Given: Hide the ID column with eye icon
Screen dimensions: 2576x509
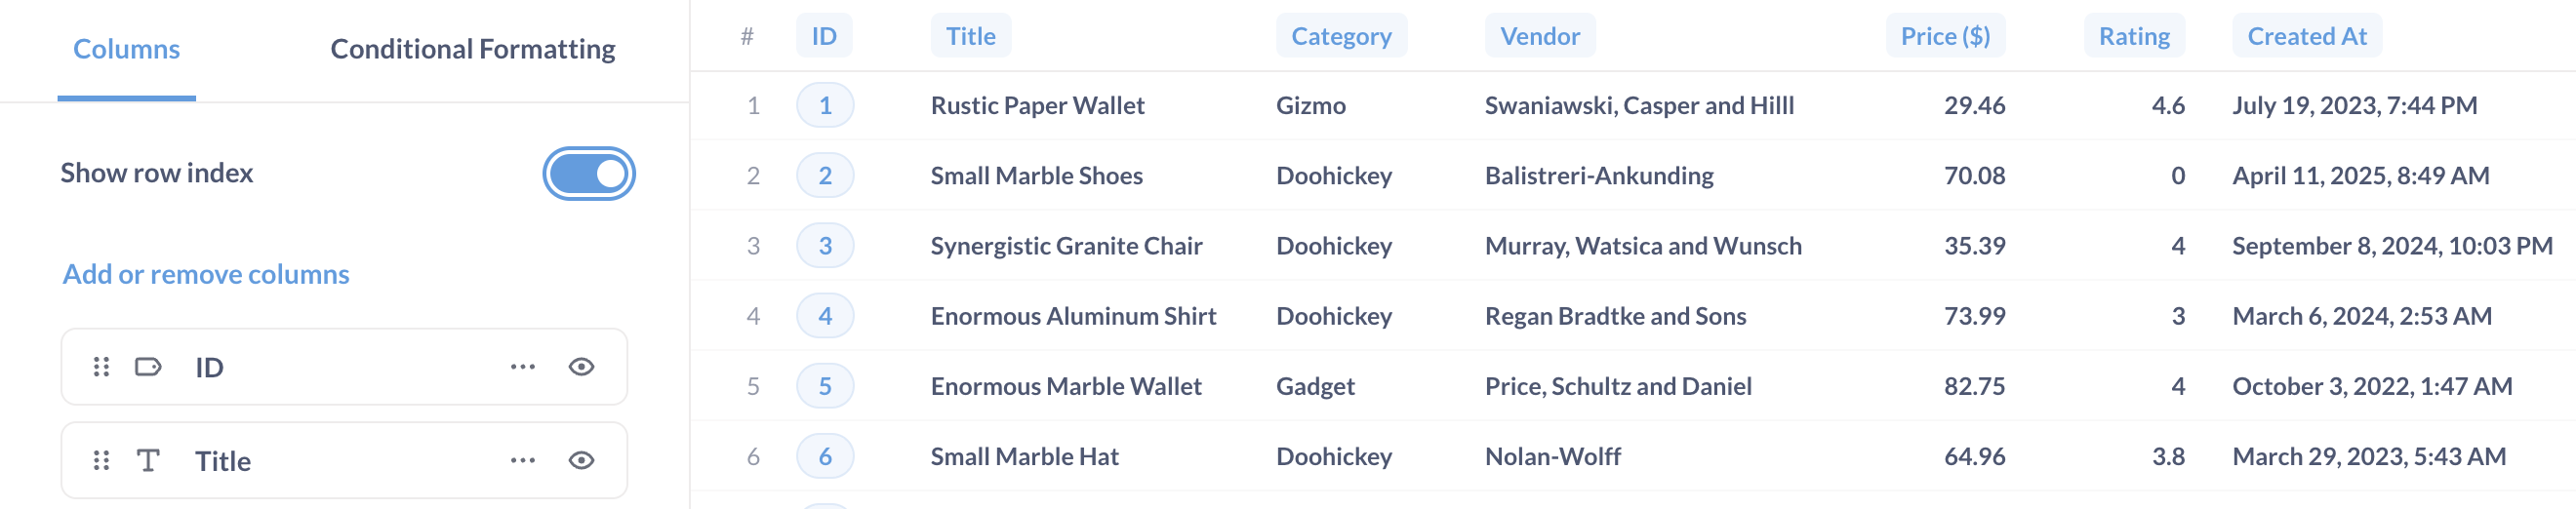Looking at the screenshot, I should coord(581,367).
